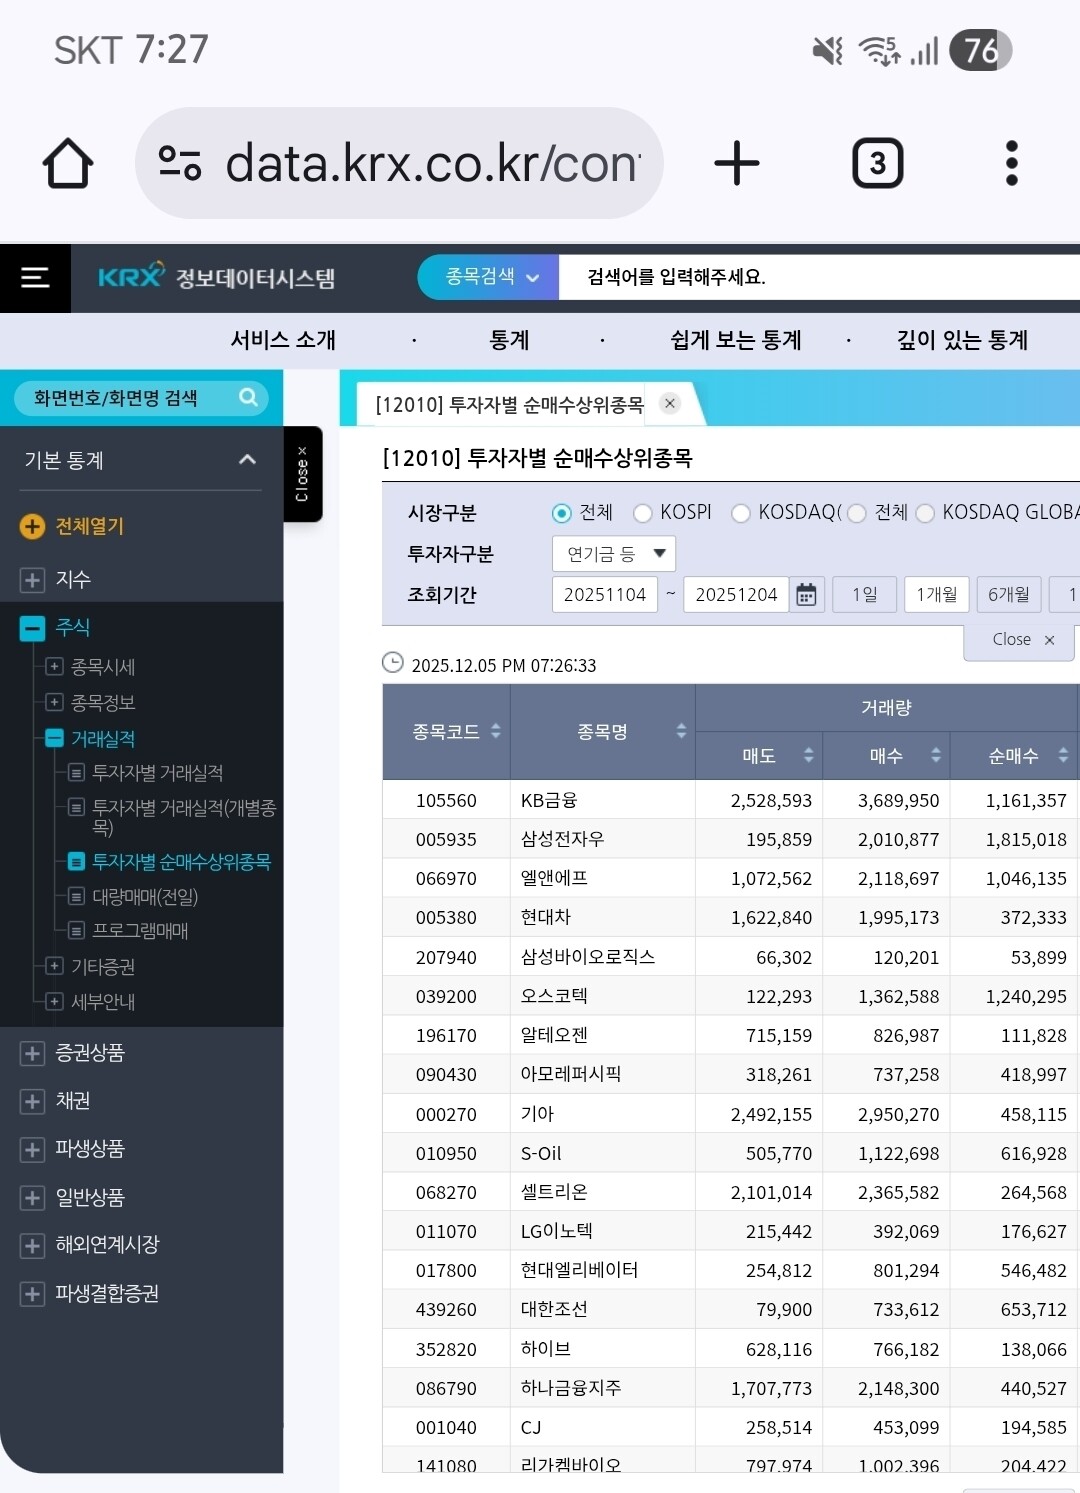
Task: Select the KOSPI radio button
Action: coord(643,513)
